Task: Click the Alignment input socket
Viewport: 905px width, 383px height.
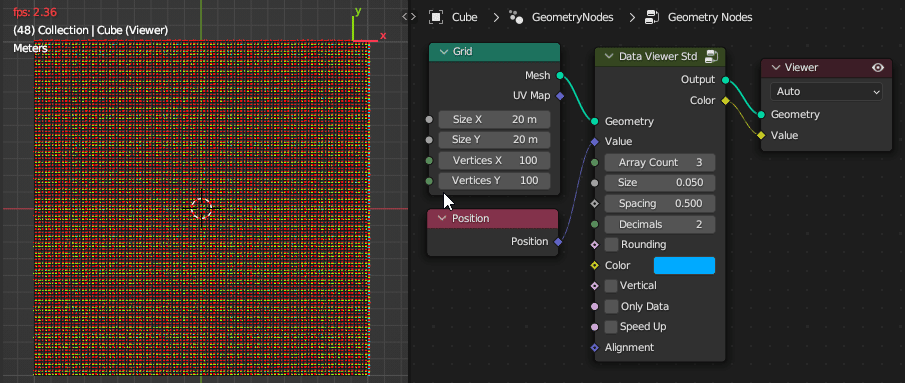Action: coord(595,348)
